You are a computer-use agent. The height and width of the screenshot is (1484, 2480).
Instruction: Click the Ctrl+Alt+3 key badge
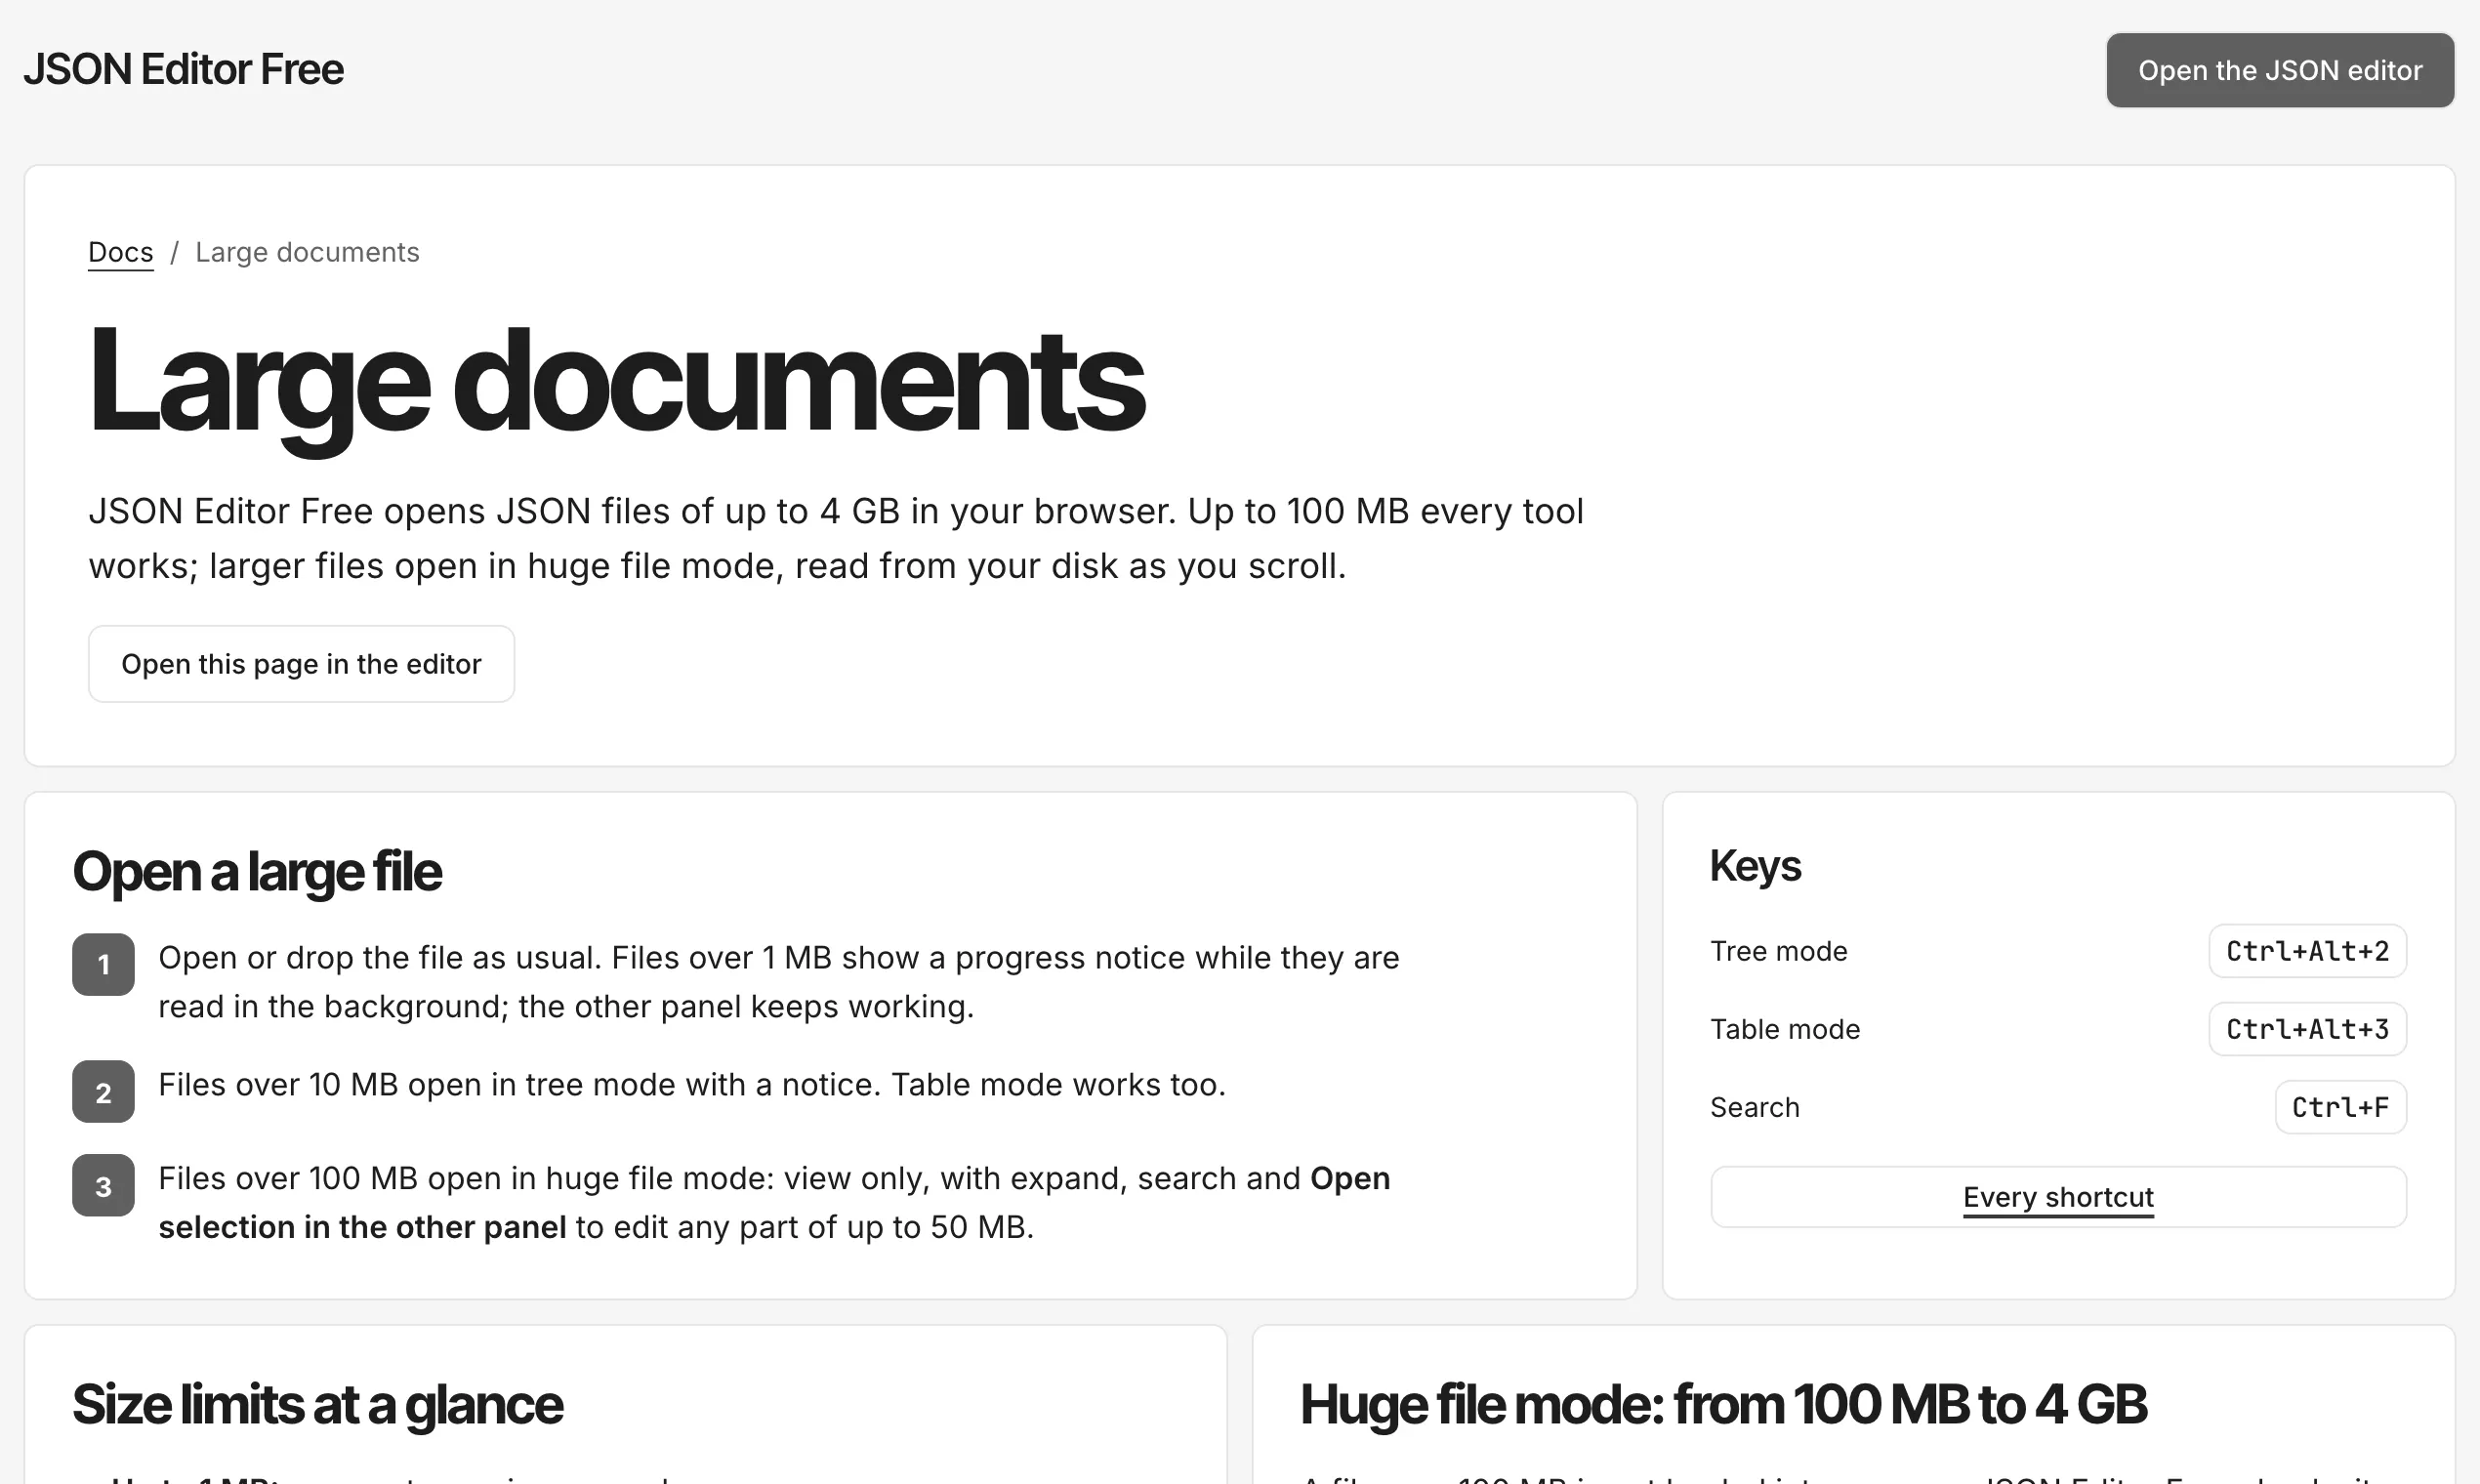[x=2307, y=1029]
